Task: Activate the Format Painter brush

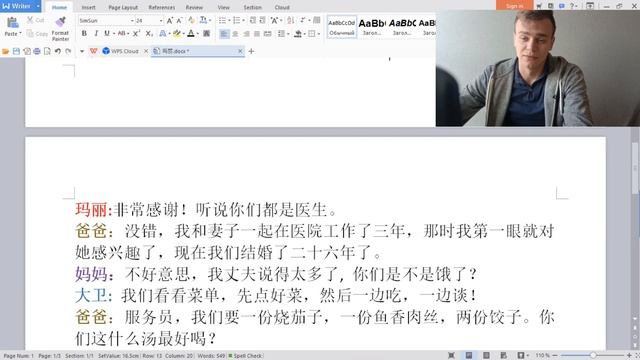Action: pos(60,22)
